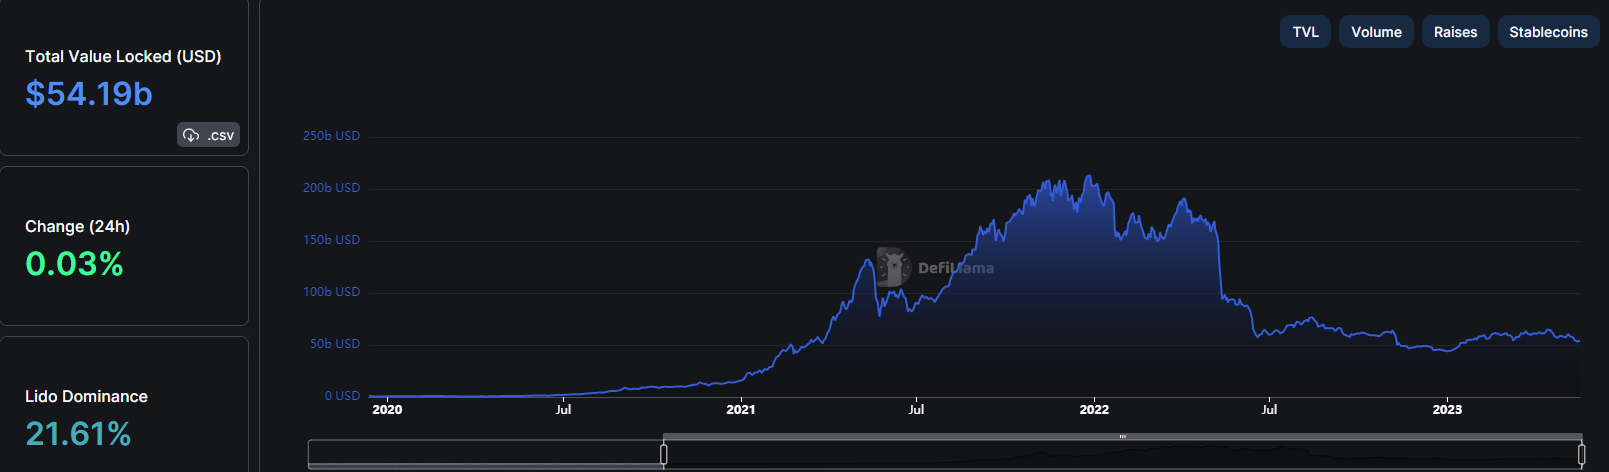
Task: Toggle the Volume chart overlay
Action: pos(1376,32)
